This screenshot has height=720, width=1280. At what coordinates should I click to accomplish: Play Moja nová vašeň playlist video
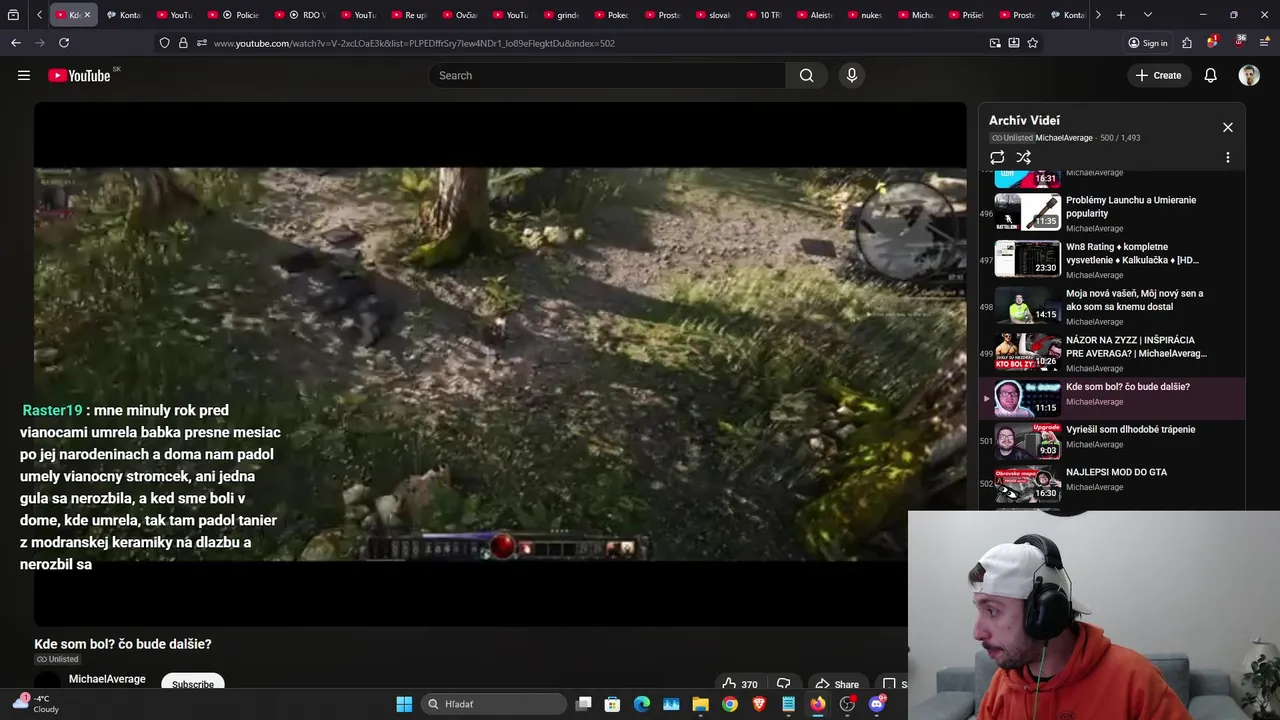pyautogui.click(x=1112, y=306)
